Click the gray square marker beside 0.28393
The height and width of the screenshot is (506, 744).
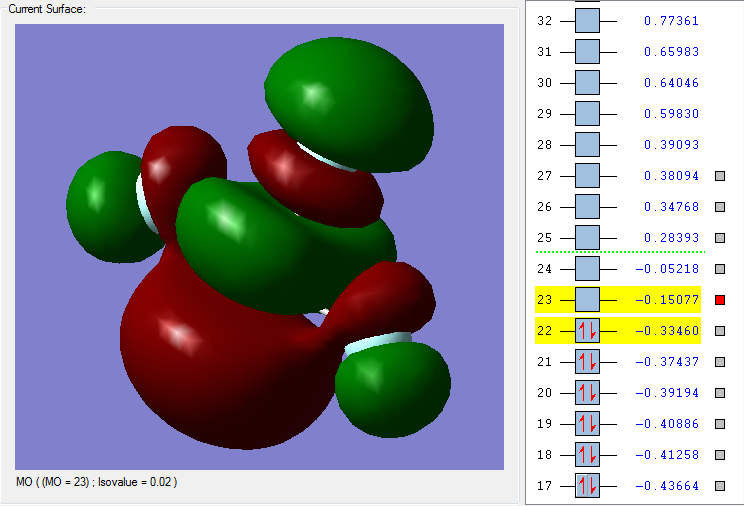tap(720, 238)
